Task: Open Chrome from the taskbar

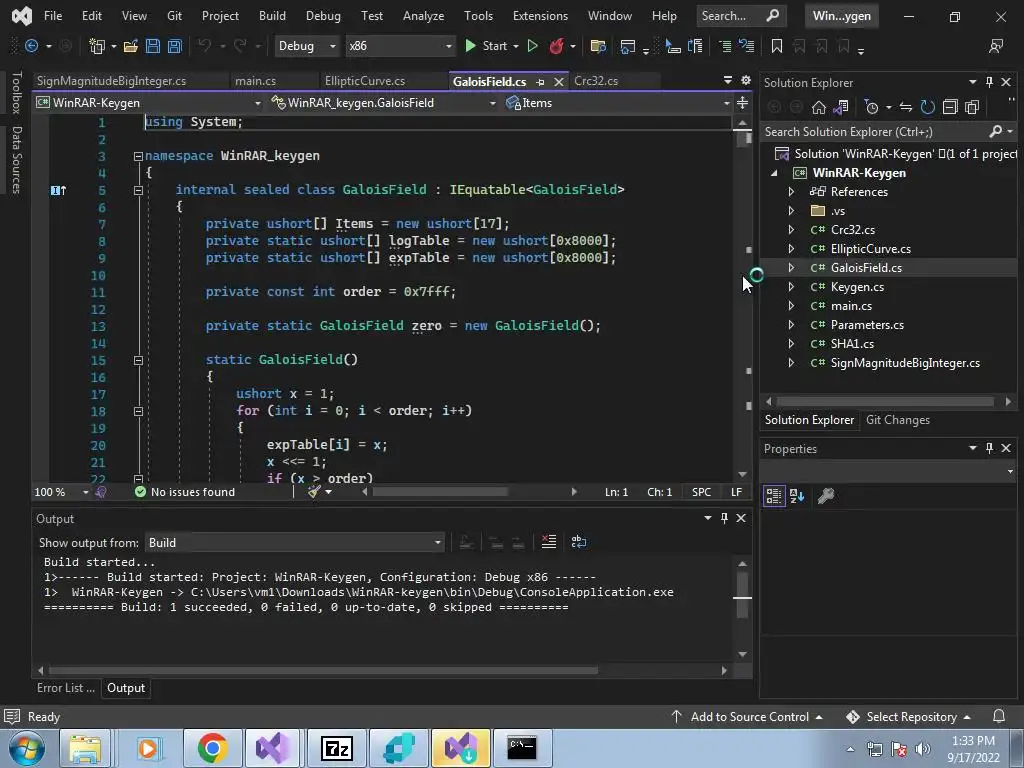Action: click(x=212, y=748)
